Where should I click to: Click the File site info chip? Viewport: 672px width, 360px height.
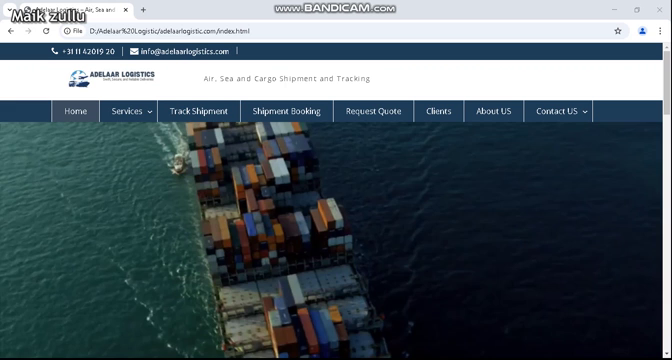(x=73, y=31)
